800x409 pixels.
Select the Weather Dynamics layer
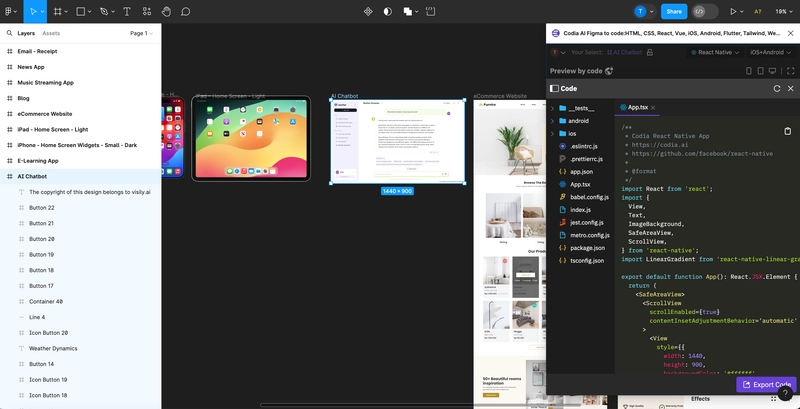tap(53, 348)
